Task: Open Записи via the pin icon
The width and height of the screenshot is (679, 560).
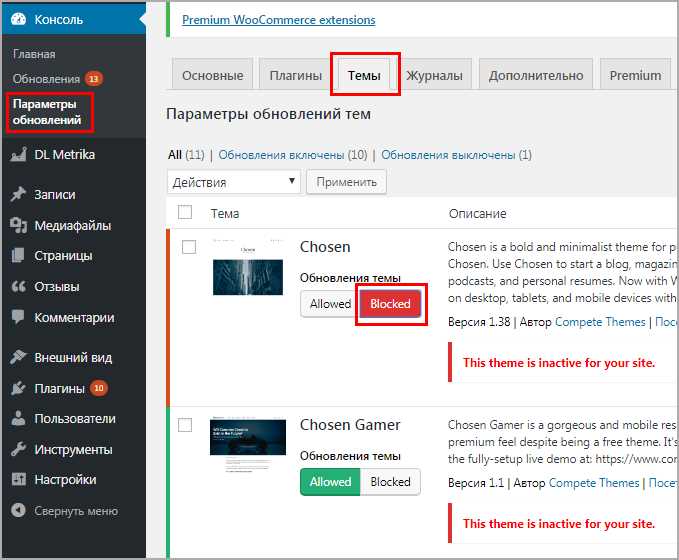Action: click(x=18, y=194)
